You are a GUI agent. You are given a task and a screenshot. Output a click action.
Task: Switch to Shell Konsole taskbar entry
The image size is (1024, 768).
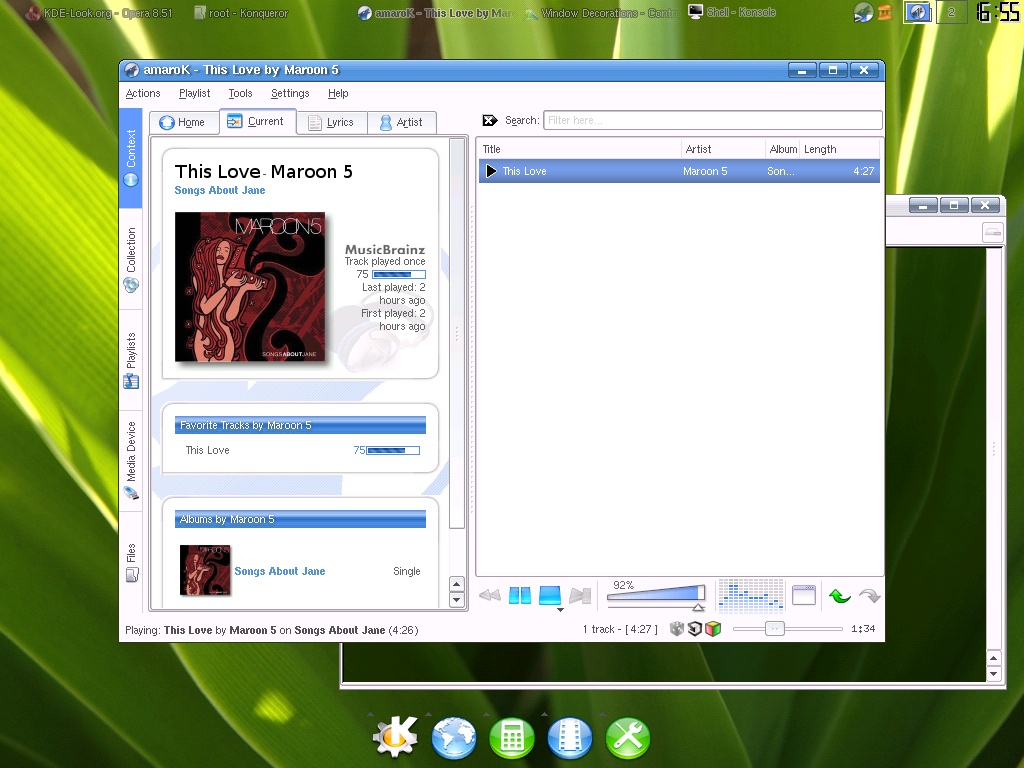click(x=733, y=12)
